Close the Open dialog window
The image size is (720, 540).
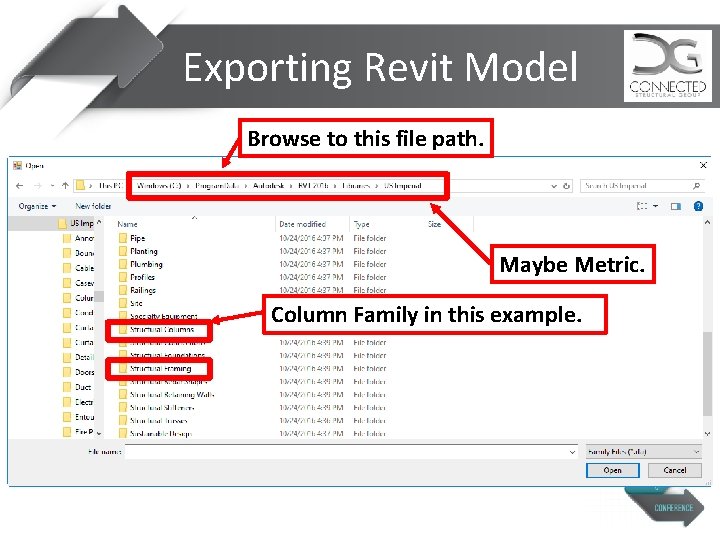pos(703,165)
